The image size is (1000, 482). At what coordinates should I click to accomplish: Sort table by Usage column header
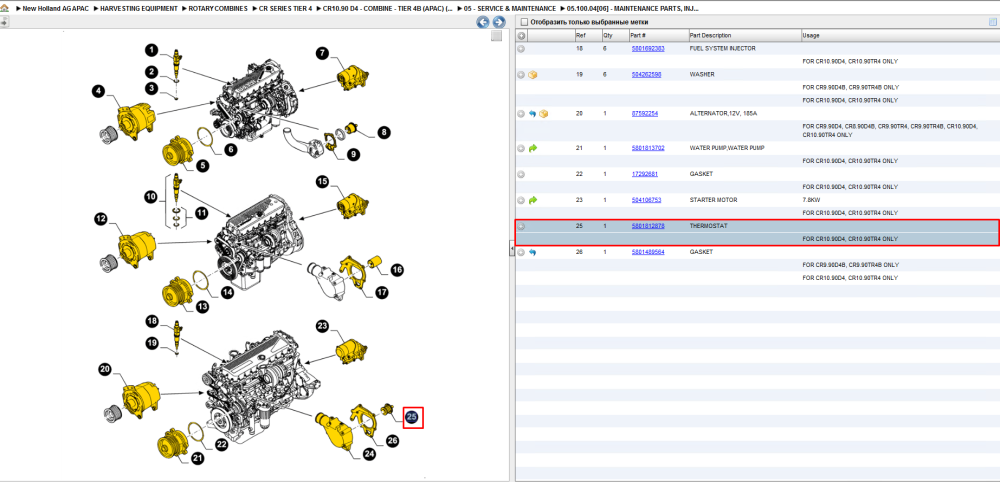pos(811,36)
